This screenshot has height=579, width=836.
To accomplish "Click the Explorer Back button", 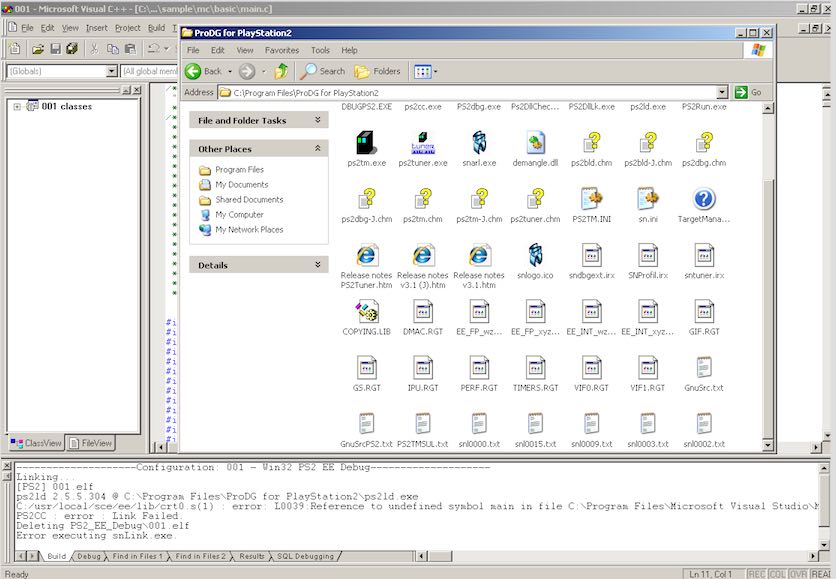I will coord(204,71).
